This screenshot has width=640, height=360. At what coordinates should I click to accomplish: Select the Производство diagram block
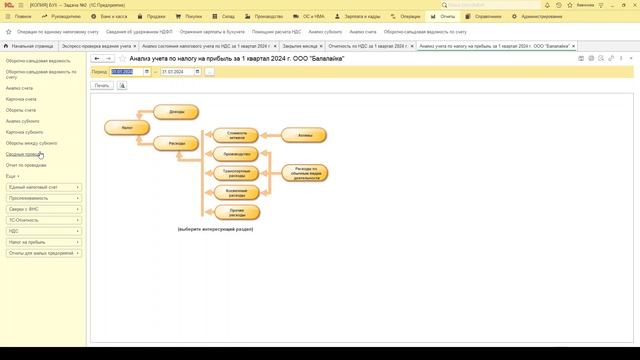(x=236, y=154)
